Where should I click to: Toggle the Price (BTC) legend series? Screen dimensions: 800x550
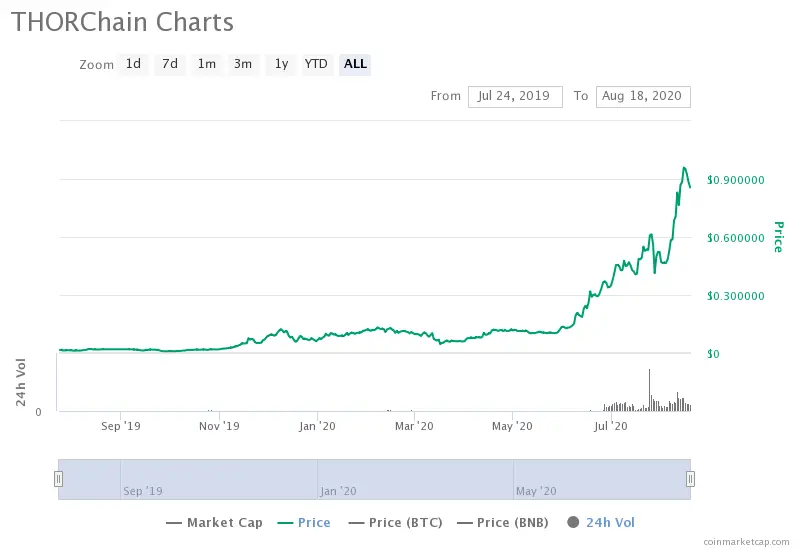[395, 523]
